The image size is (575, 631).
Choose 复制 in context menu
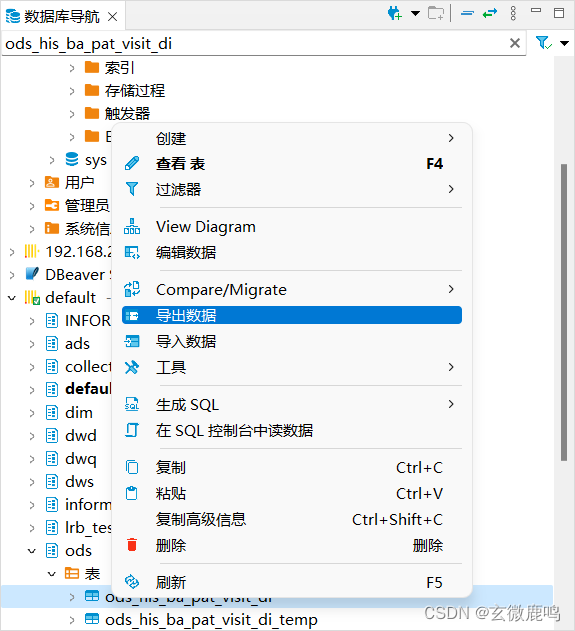[x=292, y=468]
